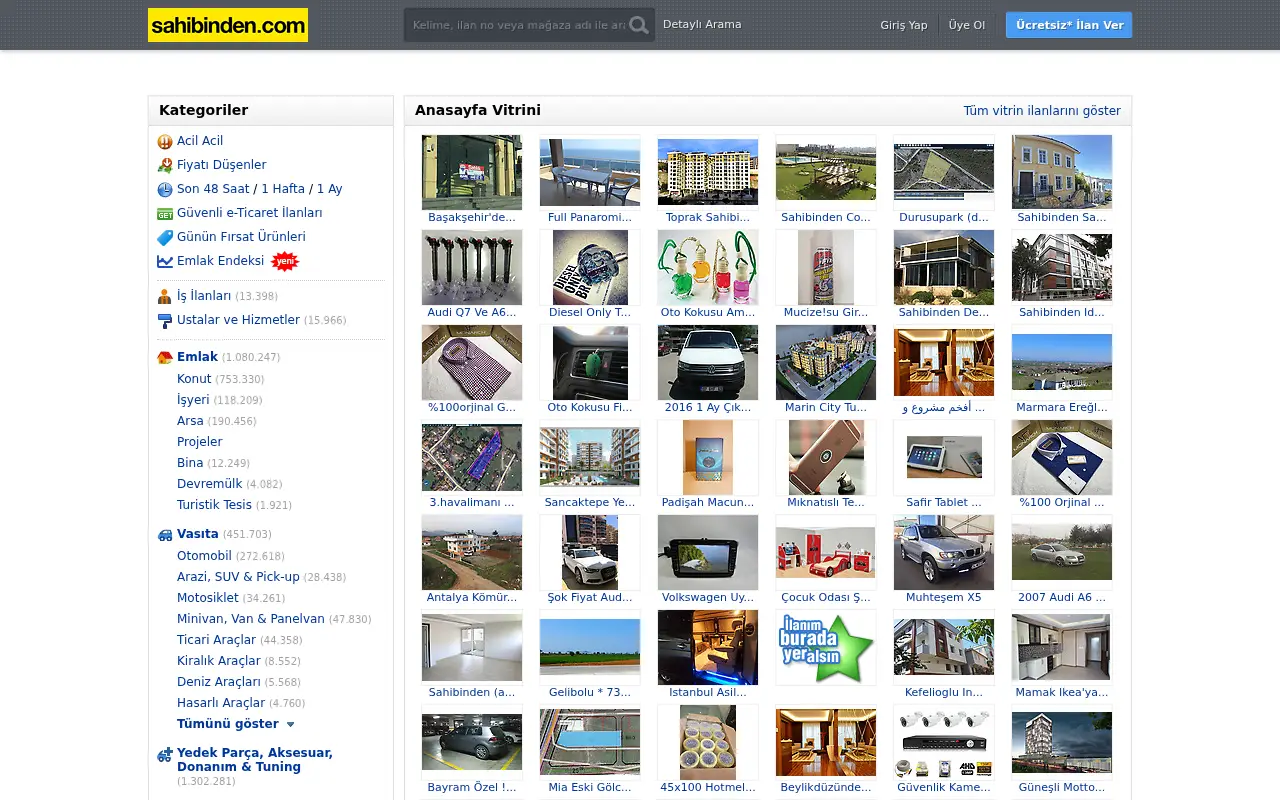This screenshot has height=800, width=1280.
Task: Click Giriş Yap to log in
Action: [x=904, y=25]
